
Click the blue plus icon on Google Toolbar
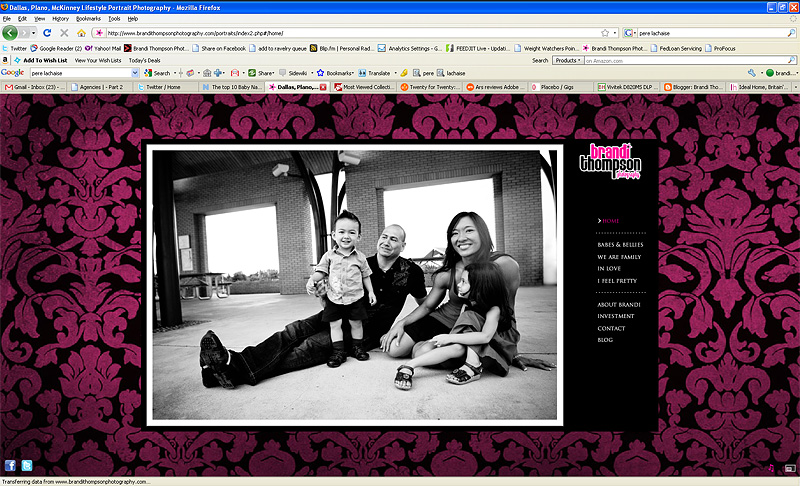pyautogui.click(x=218, y=73)
